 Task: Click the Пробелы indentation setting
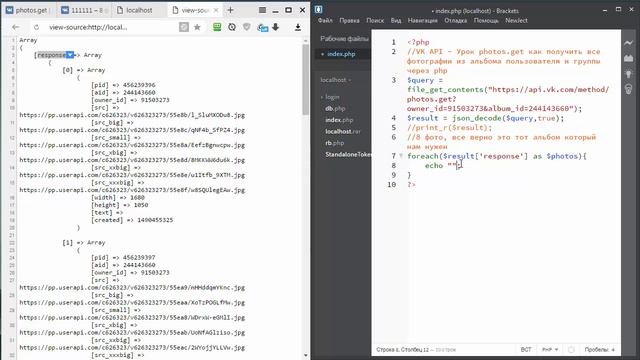599,349
